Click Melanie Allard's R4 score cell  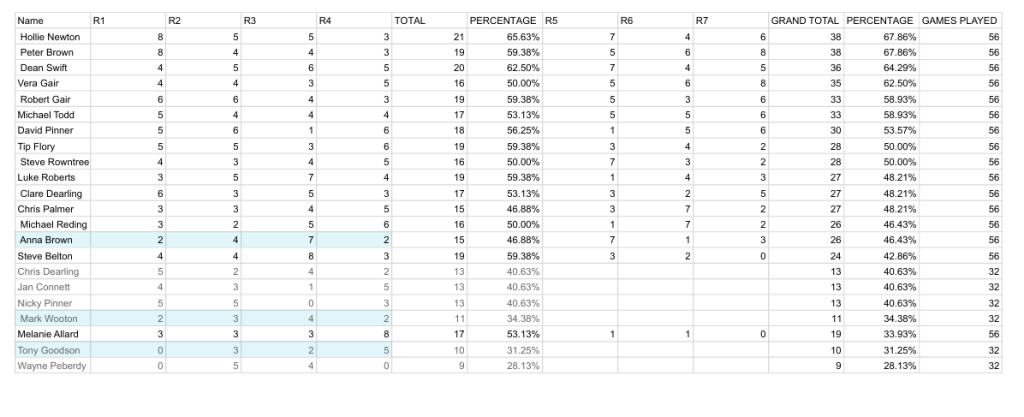coord(352,333)
